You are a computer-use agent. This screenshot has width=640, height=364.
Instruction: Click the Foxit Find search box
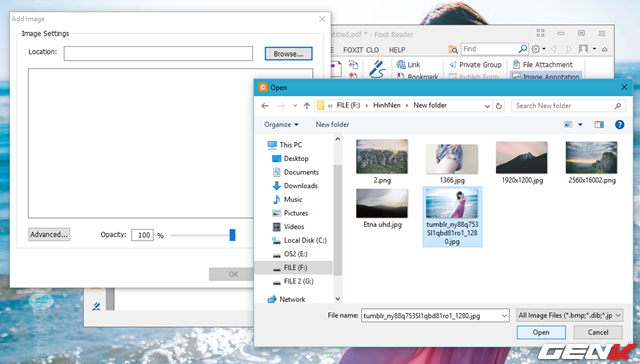(495, 49)
